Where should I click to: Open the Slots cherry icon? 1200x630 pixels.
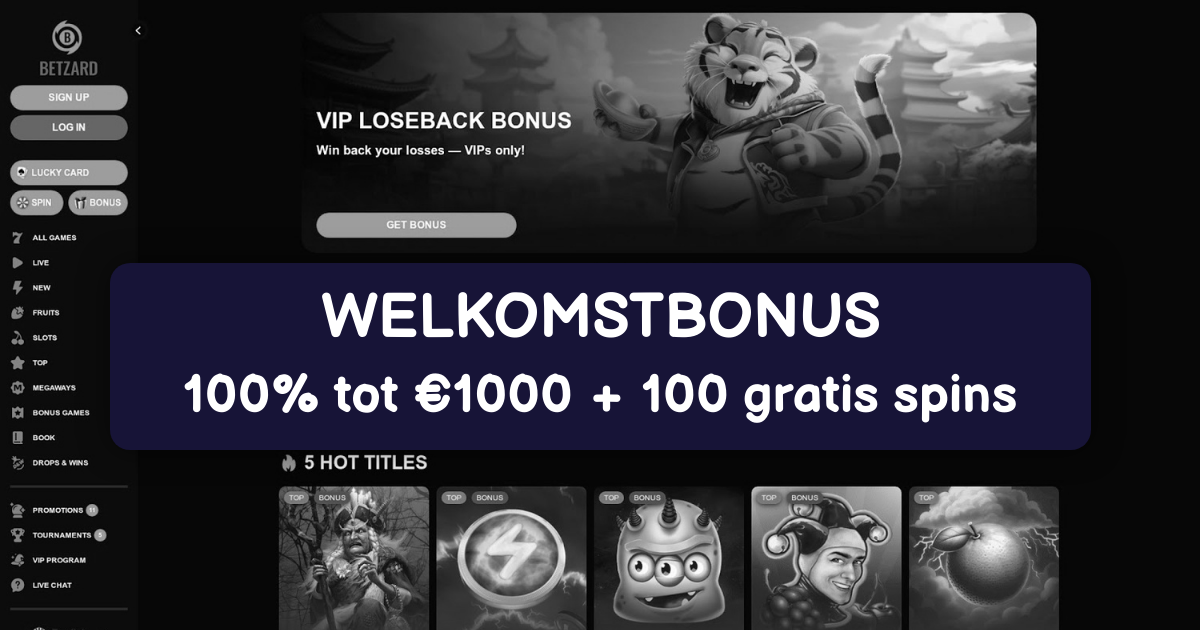pyautogui.click(x=17, y=338)
